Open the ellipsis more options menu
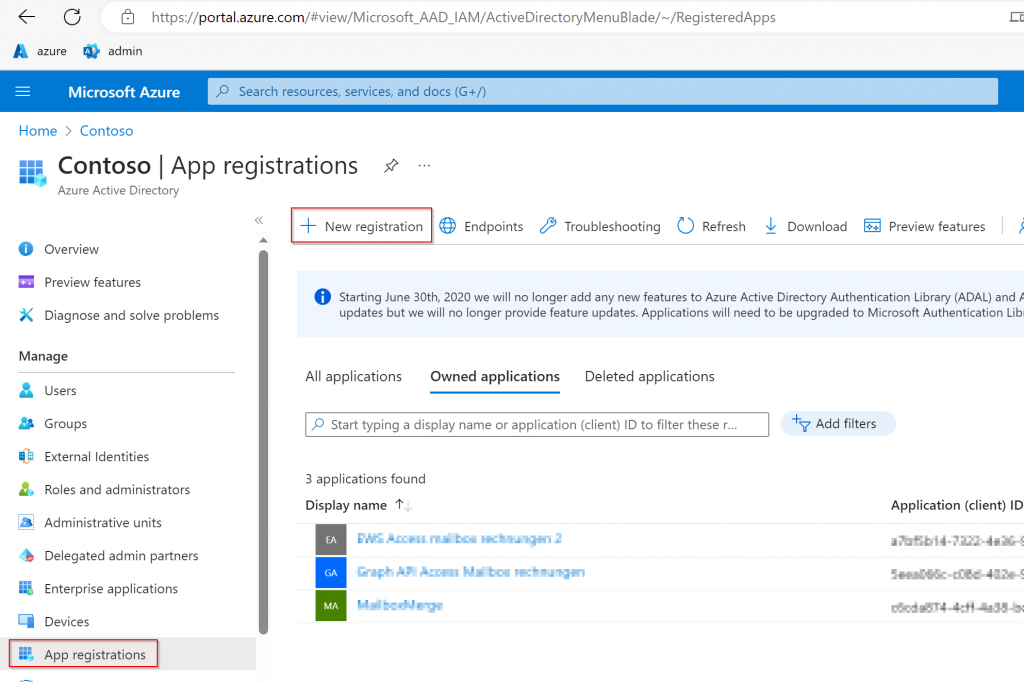1024x682 pixels. pyautogui.click(x=424, y=166)
